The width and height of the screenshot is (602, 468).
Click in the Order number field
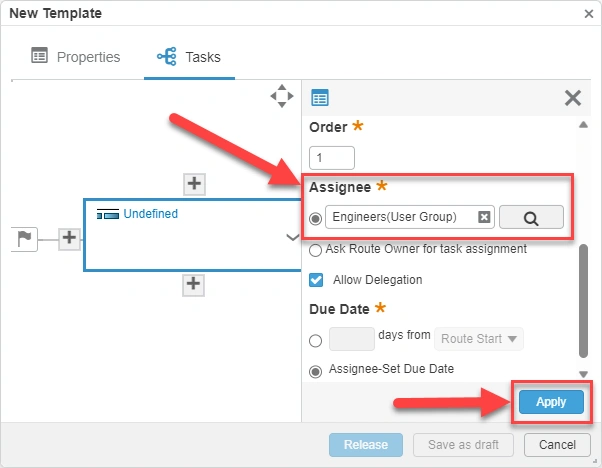pos(332,158)
